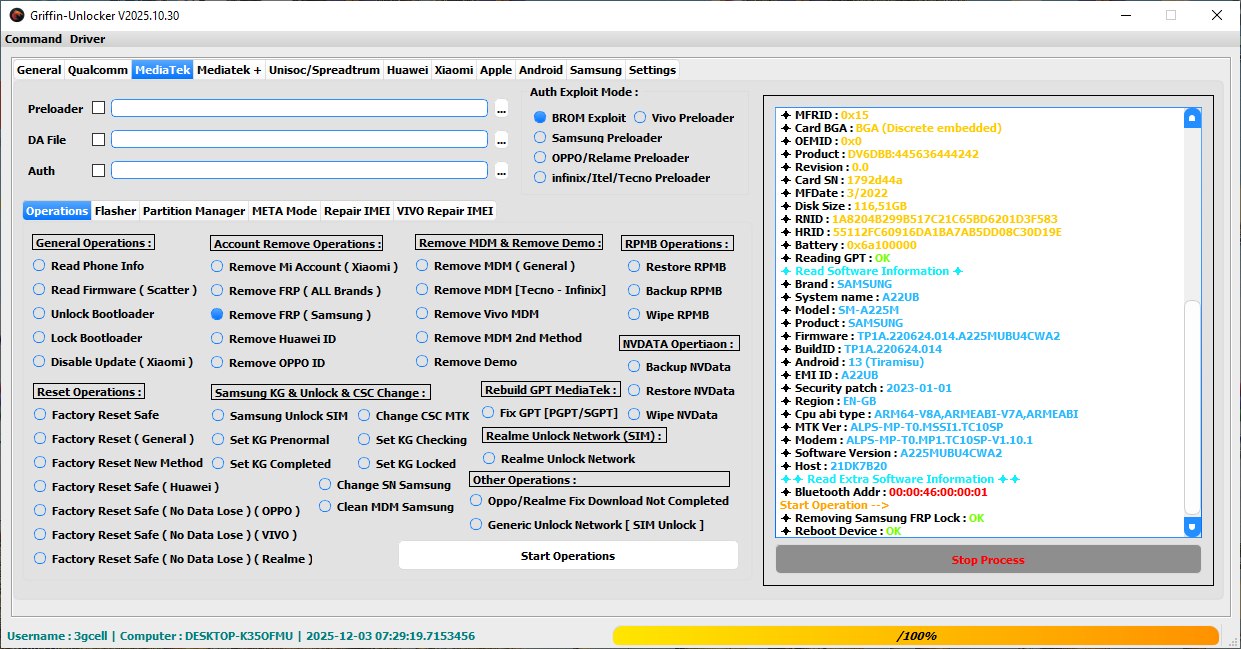The height and width of the screenshot is (649, 1241).
Task: Enable the Preloader checkbox
Action: [98, 108]
